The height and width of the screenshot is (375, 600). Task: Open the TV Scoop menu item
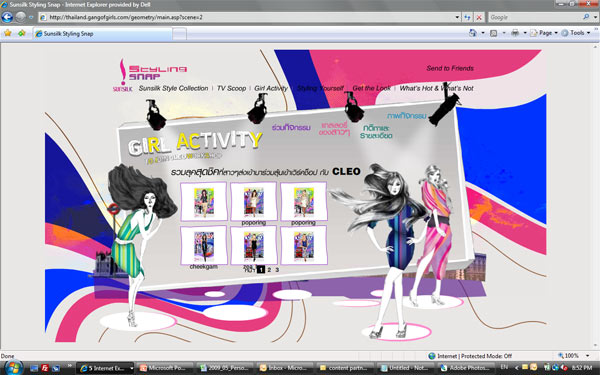[232, 88]
